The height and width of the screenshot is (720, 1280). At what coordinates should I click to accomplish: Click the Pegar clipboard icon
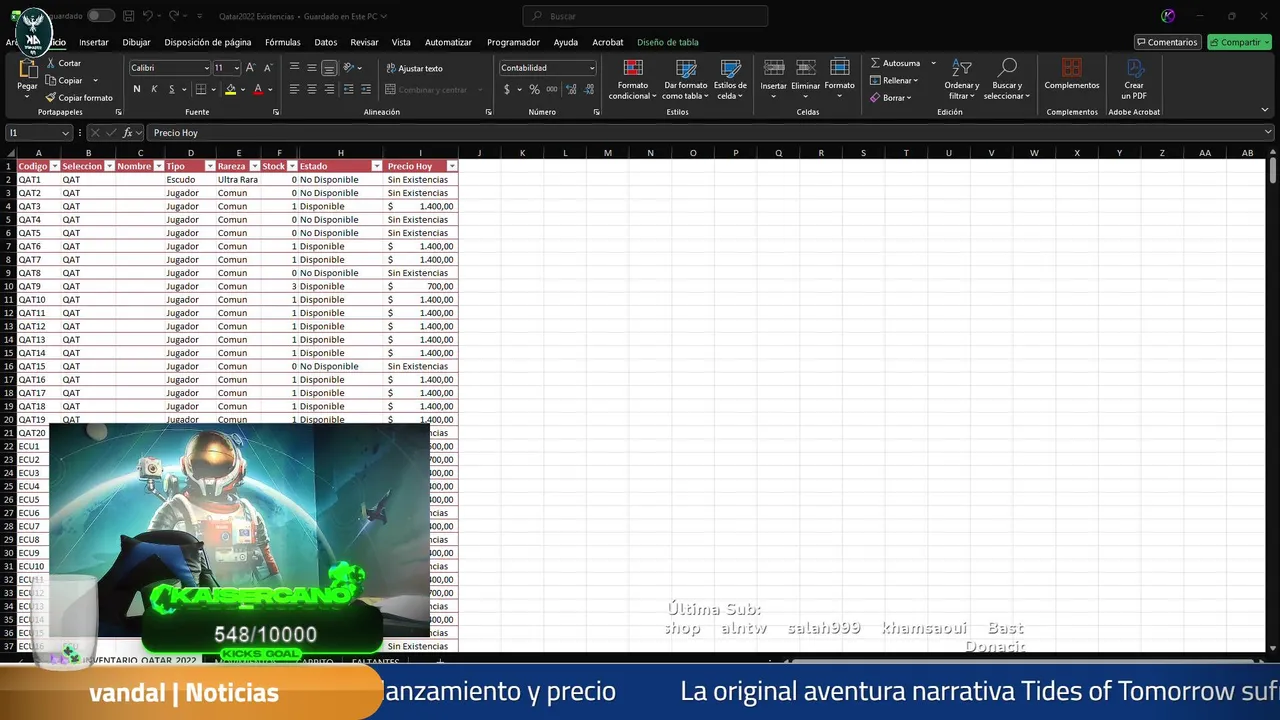(28, 69)
